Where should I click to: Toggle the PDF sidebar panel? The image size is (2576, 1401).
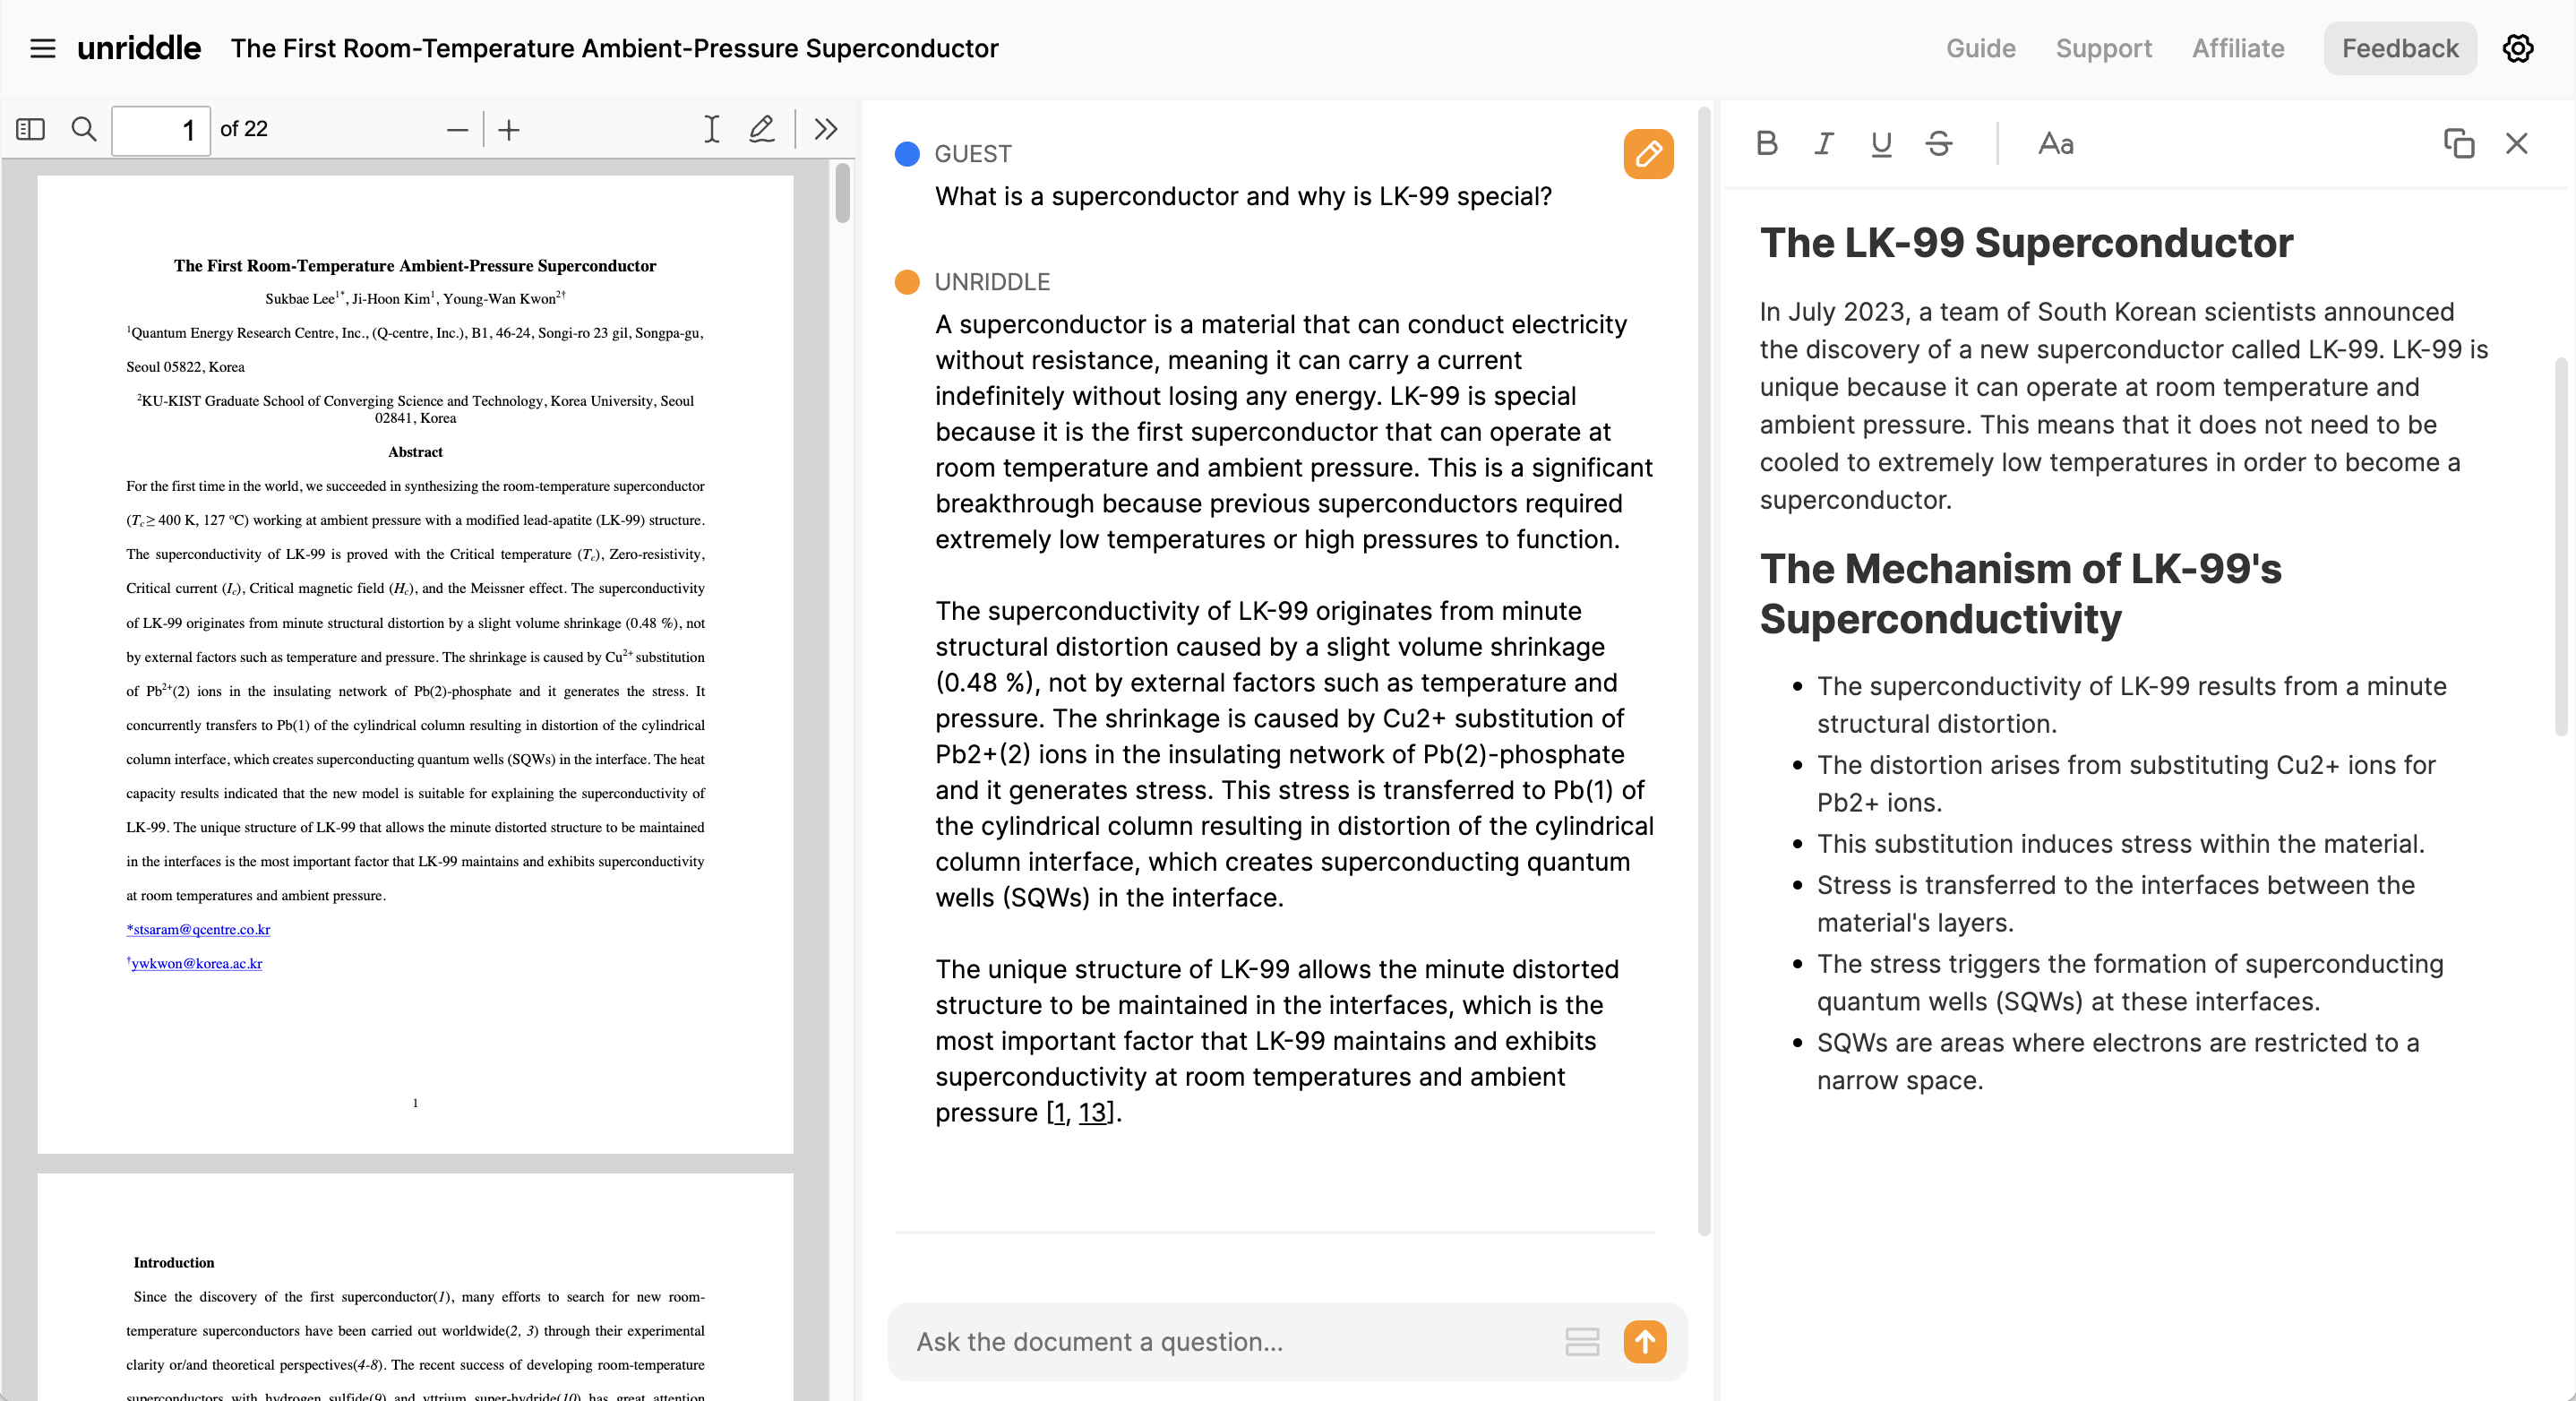[x=30, y=129]
